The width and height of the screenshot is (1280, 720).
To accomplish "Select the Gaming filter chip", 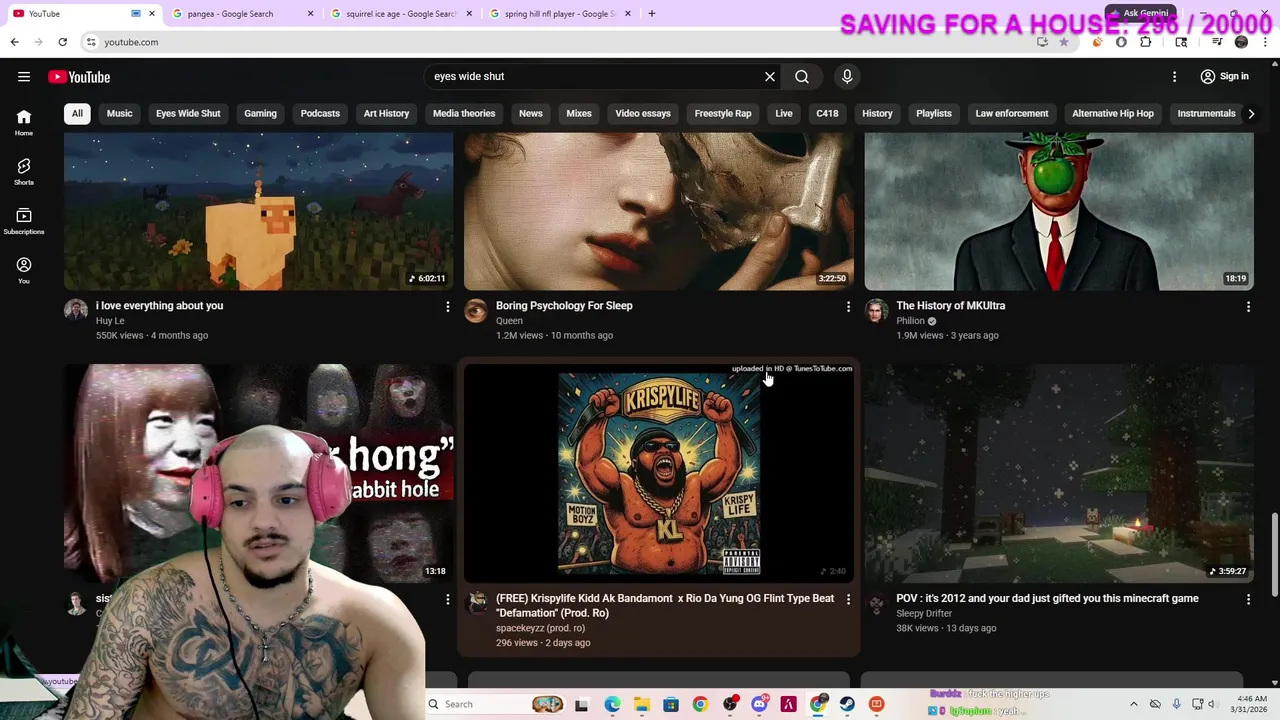I will click(x=260, y=113).
